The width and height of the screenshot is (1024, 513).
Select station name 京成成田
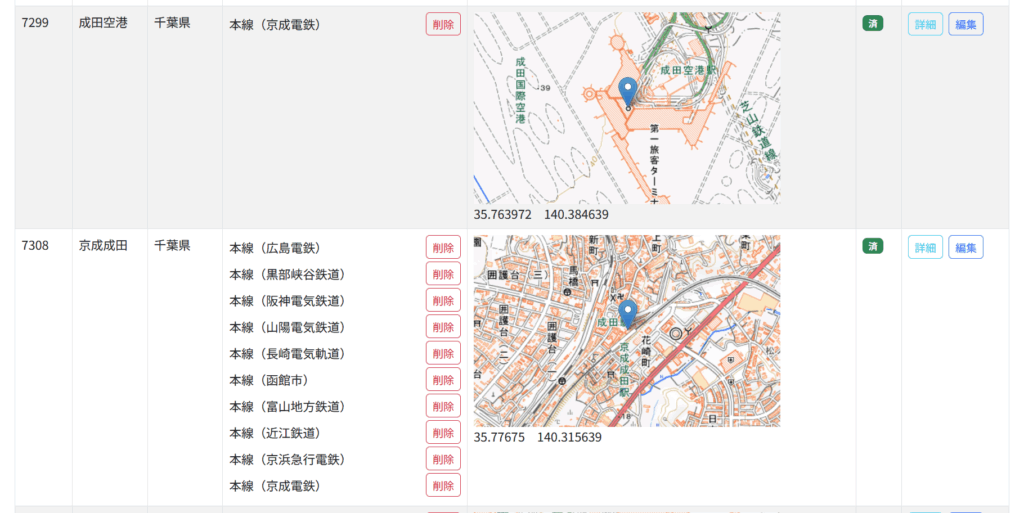click(103, 245)
